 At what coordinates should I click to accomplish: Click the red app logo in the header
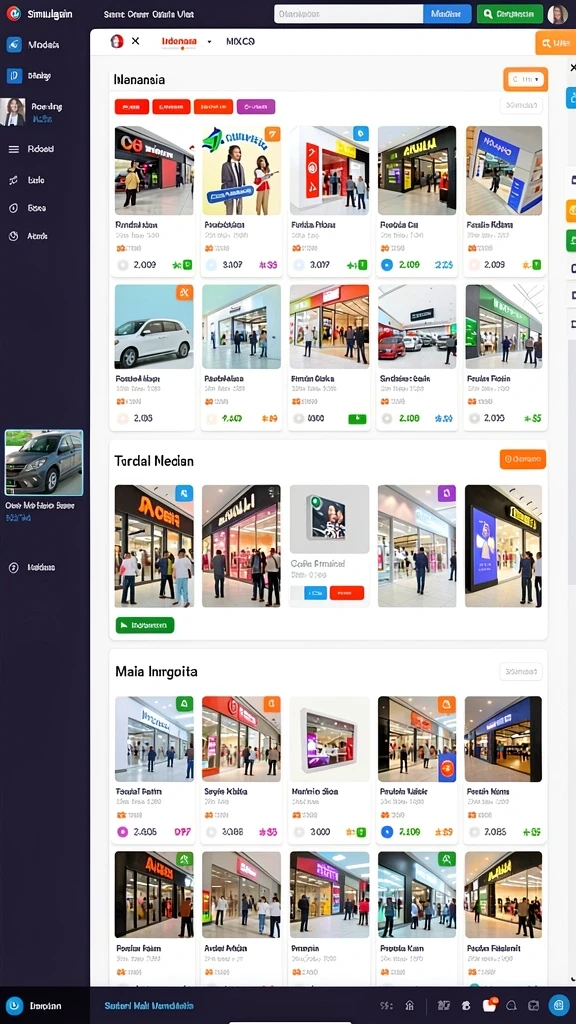[x=13, y=14]
